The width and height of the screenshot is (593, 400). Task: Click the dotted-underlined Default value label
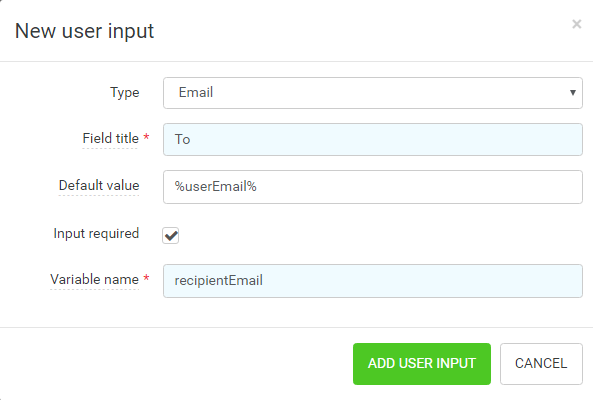coord(99,186)
